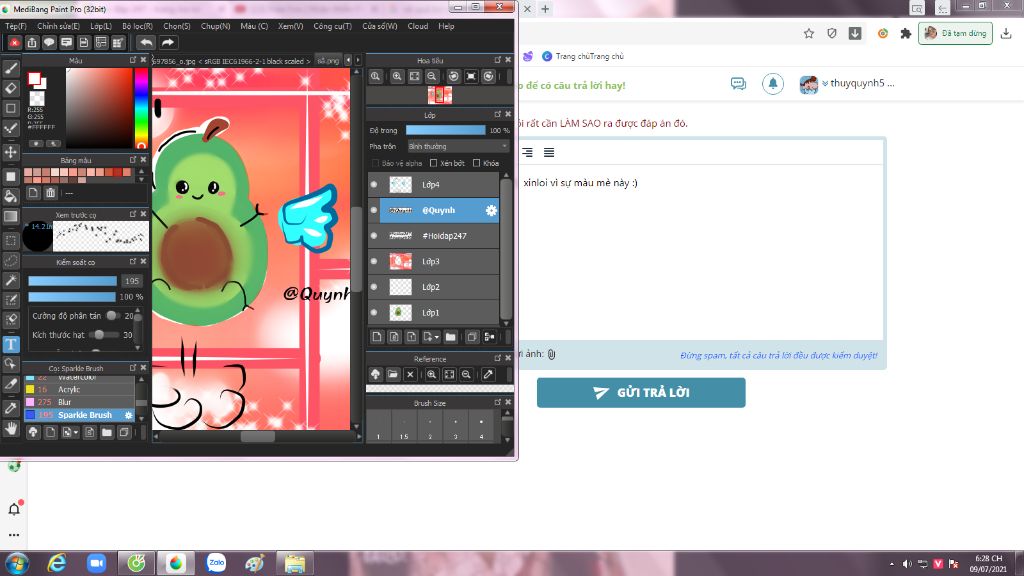The height and width of the screenshot is (576, 1024).
Task: Hide the Lớp2 layer
Action: [x=374, y=287]
